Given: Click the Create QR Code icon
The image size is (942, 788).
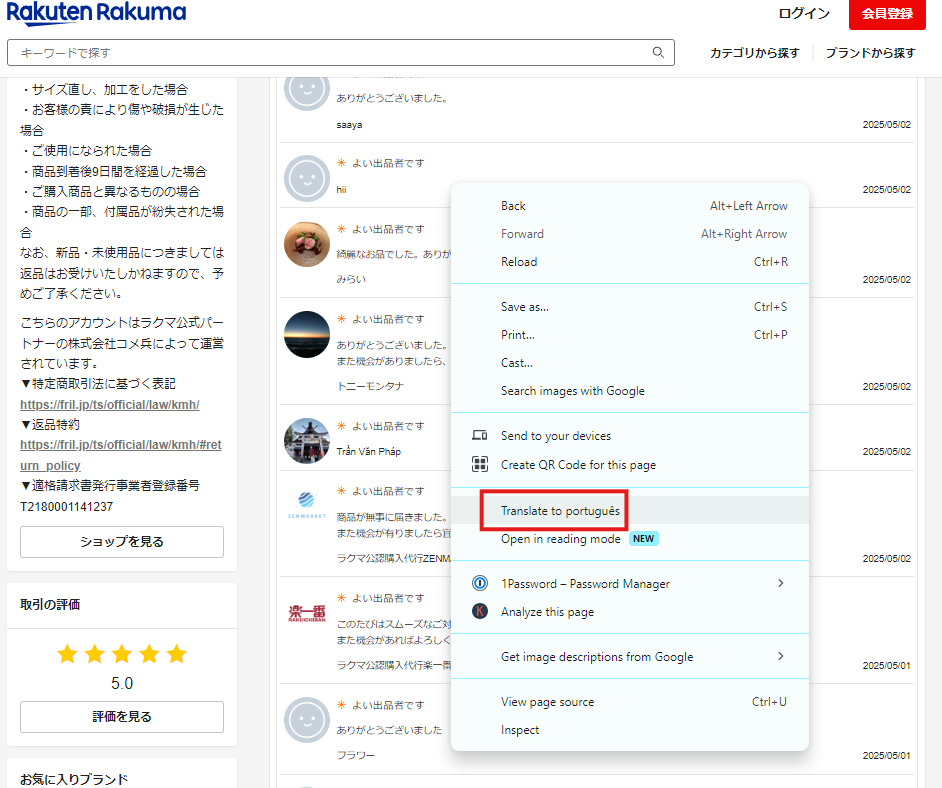Looking at the screenshot, I should pyautogui.click(x=480, y=464).
